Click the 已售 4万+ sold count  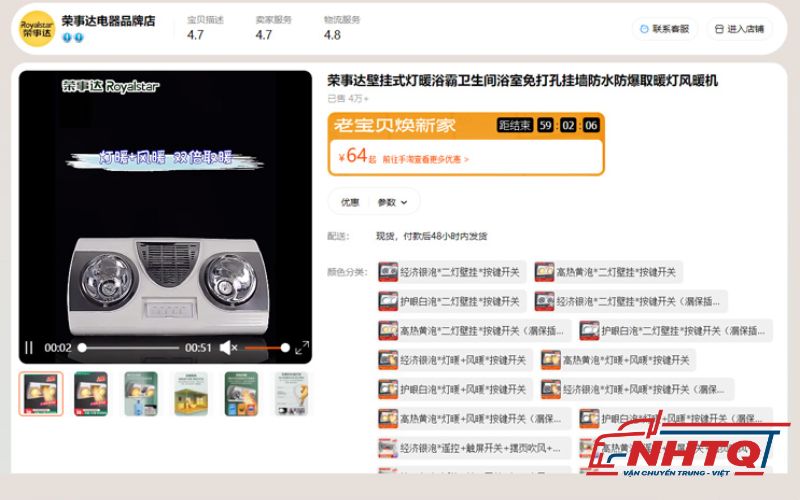(x=347, y=98)
